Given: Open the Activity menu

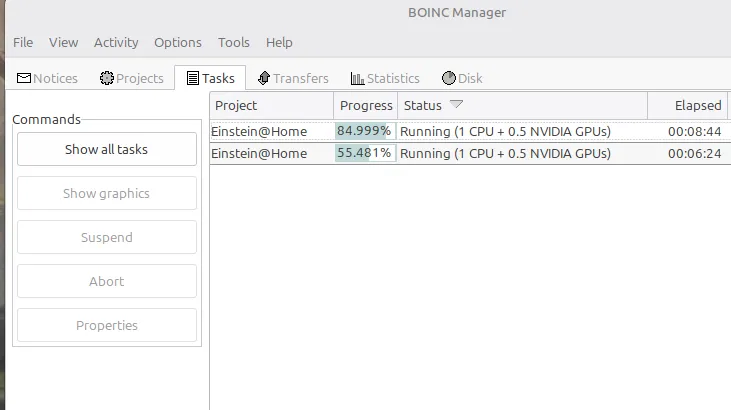Looking at the screenshot, I should tap(116, 42).
